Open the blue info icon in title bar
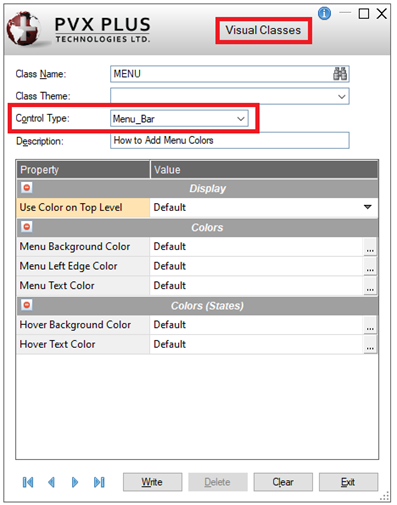The height and width of the screenshot is (505, 397). coord(324,14)
